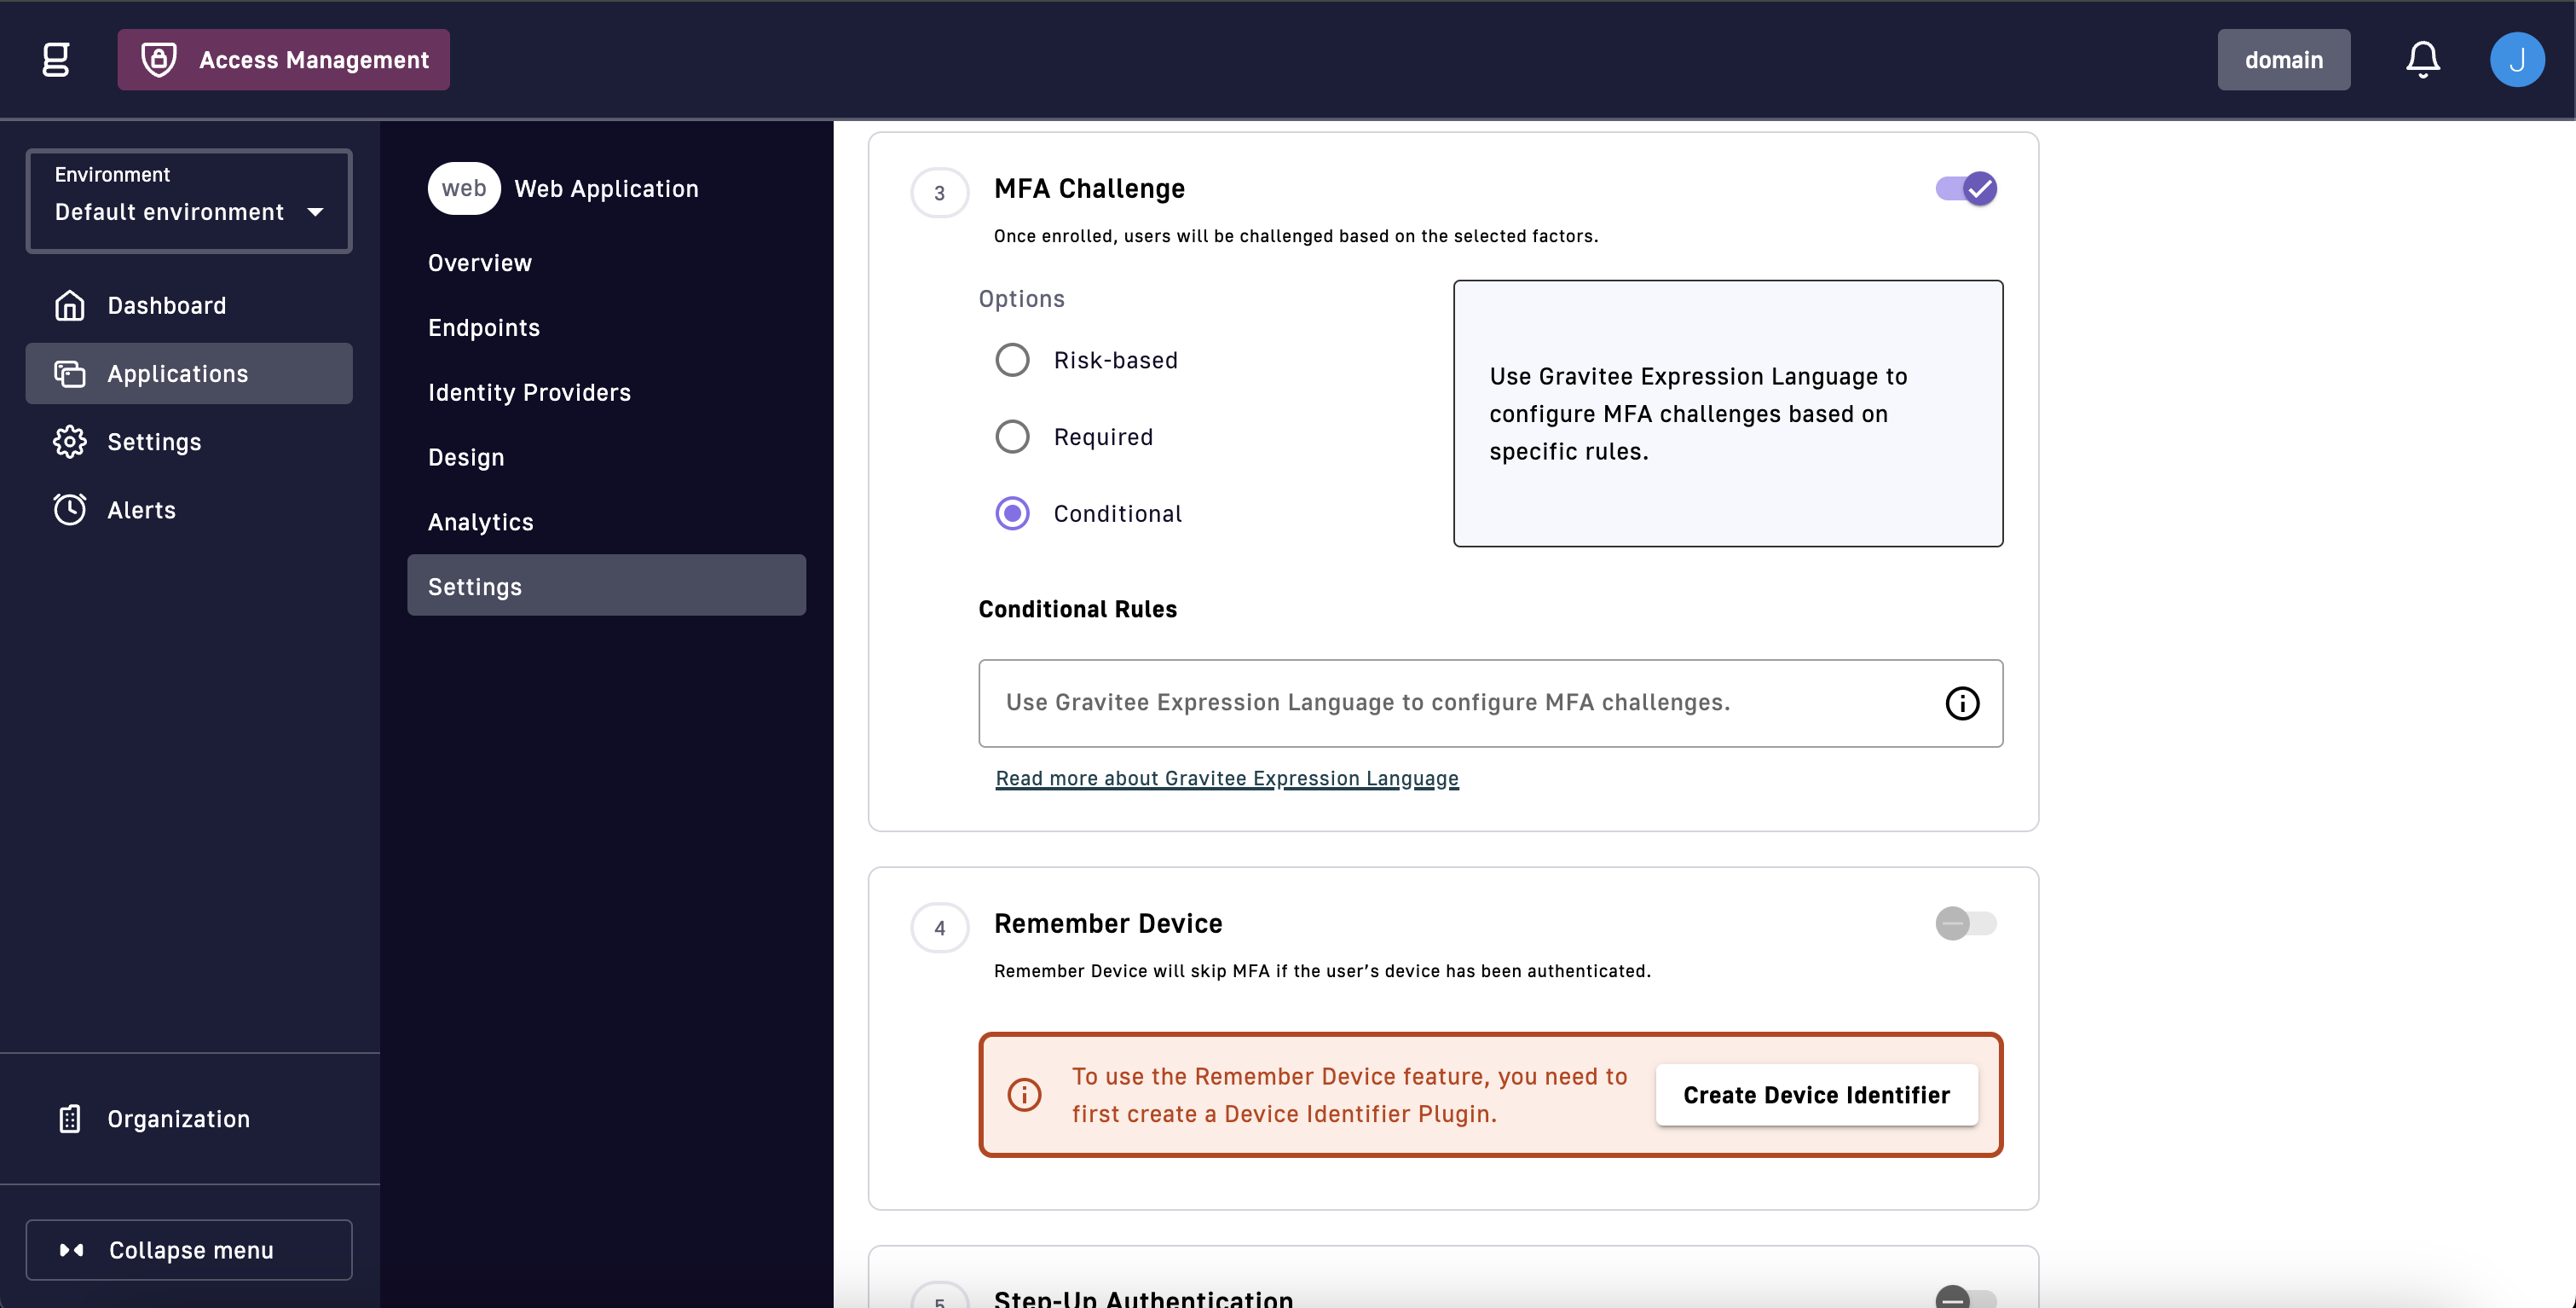
Task: Disable the MFA Challenge toggle
Action: 1965,188
